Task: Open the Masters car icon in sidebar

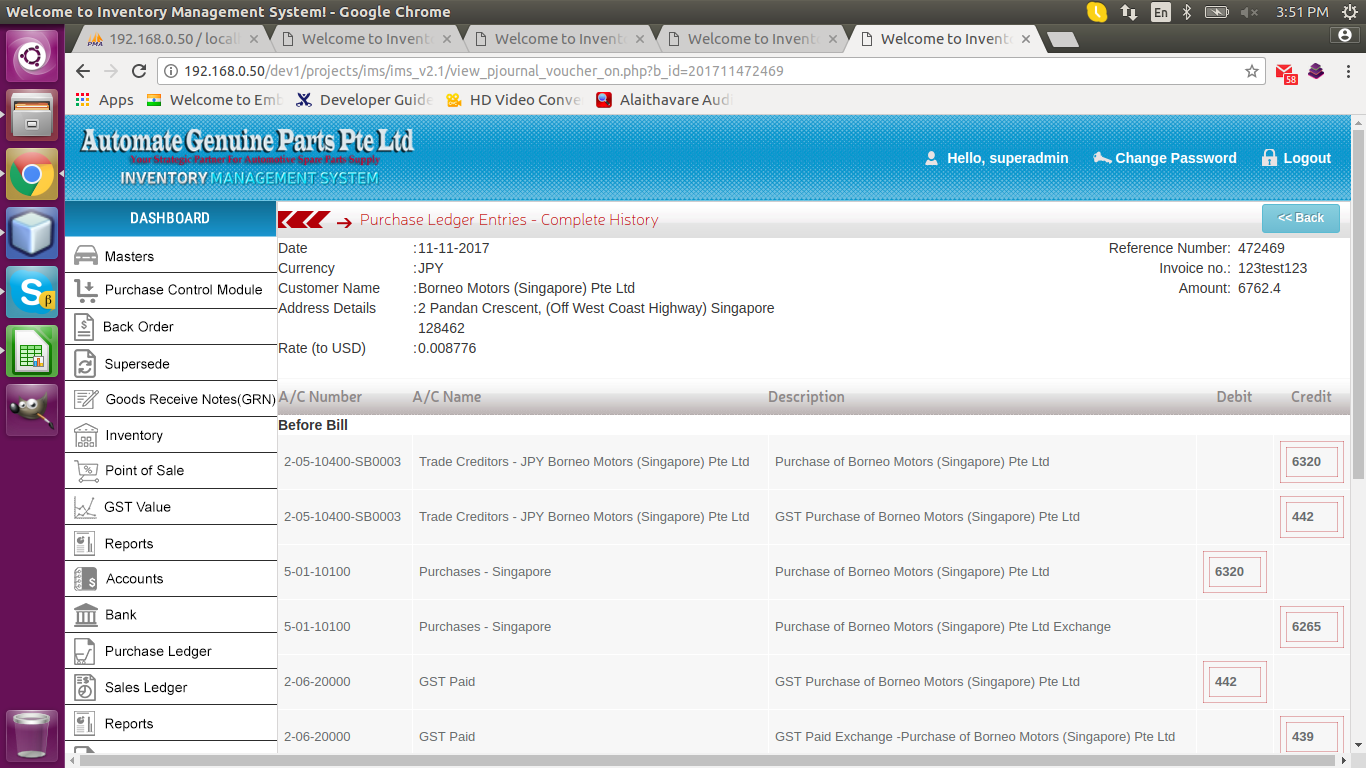Action: click(x=86, y=256)
